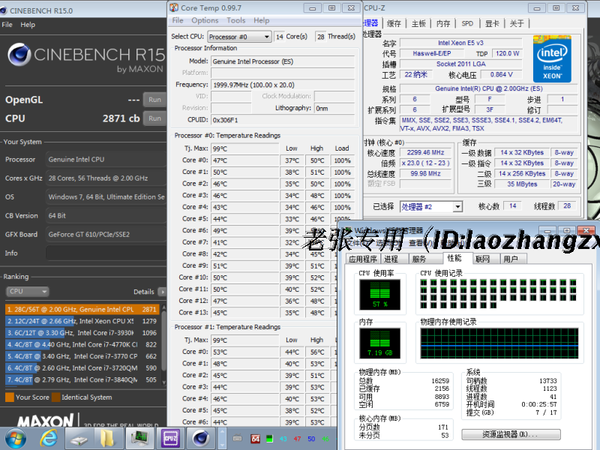Click the drive icon in the taskbar

pos(80,436)
